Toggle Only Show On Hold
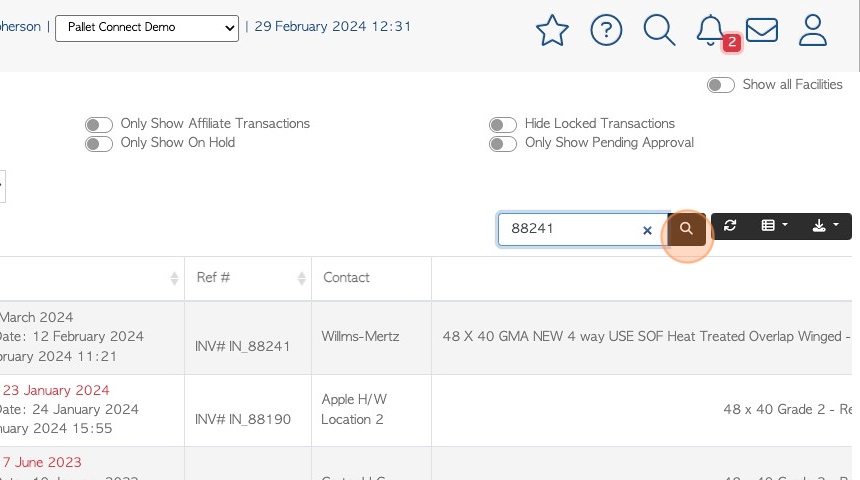This screenshot has width=860, height=480. point(99,144)
